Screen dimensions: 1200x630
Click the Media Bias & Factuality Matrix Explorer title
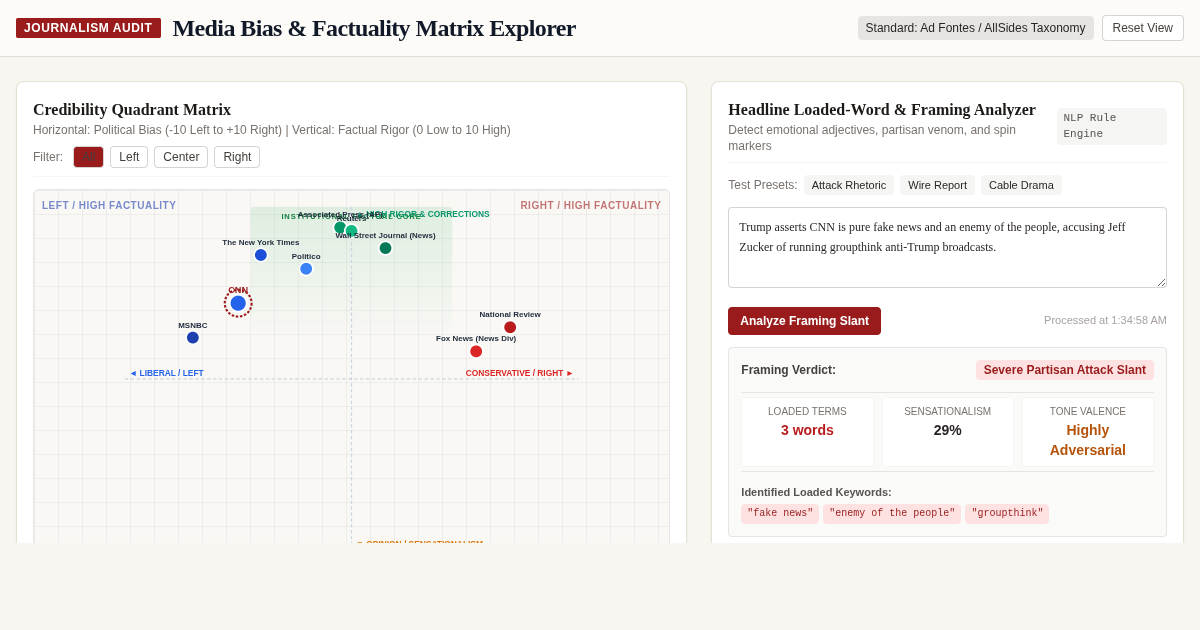point(374,28)
